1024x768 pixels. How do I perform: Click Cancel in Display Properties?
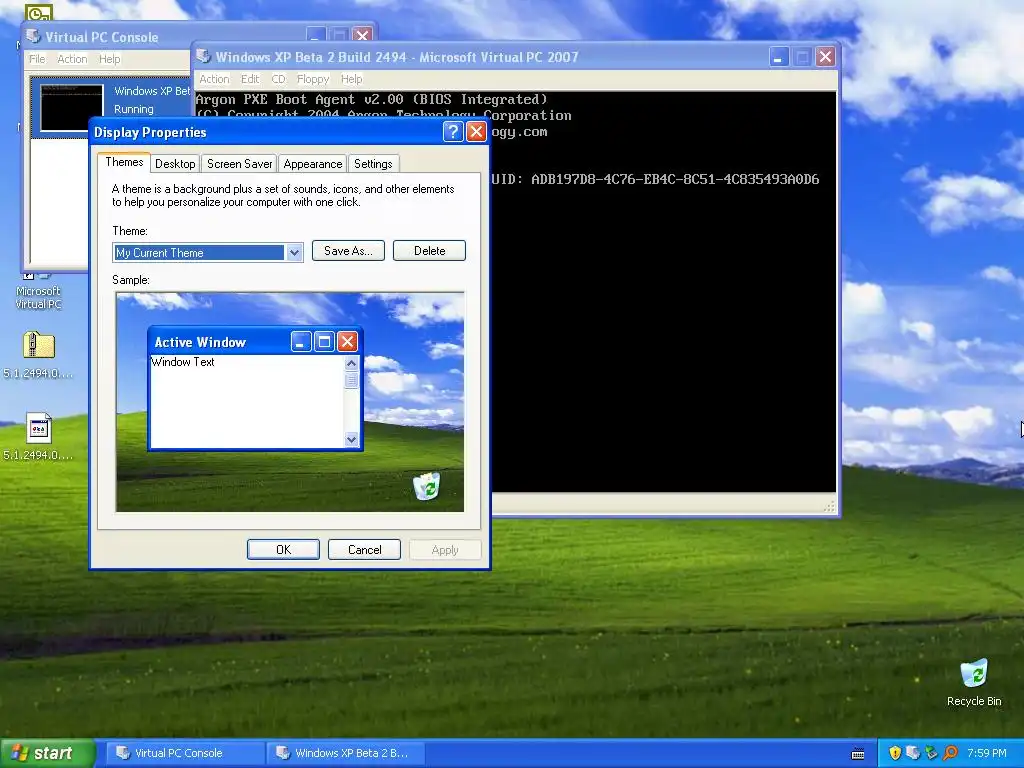(x=364, y=550)
